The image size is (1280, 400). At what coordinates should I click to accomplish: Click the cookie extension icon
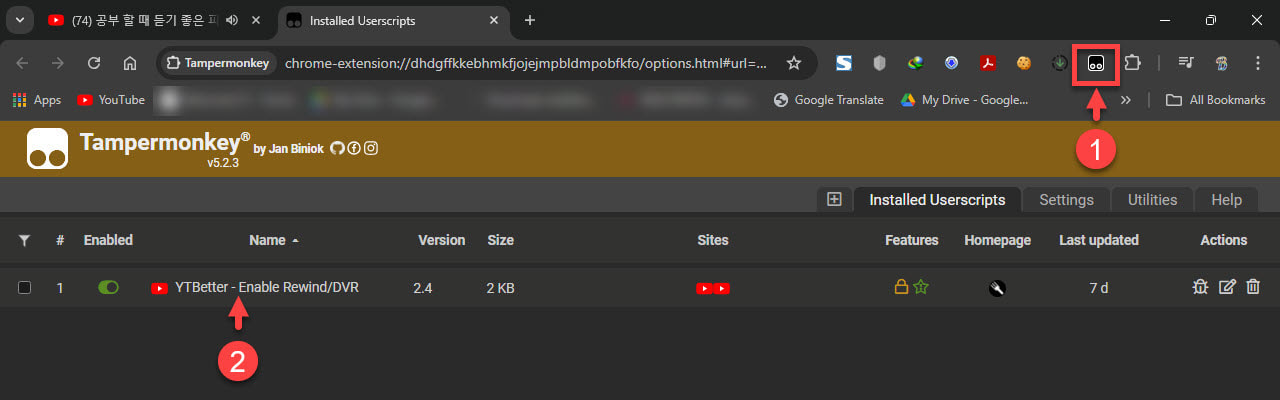click(1023, 63)
